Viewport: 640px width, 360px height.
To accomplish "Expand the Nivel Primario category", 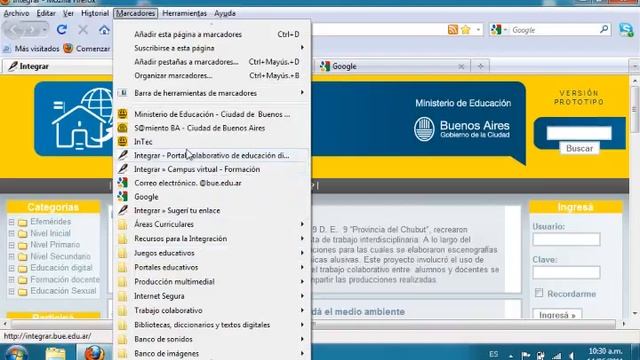I will (x=11, y=245).
